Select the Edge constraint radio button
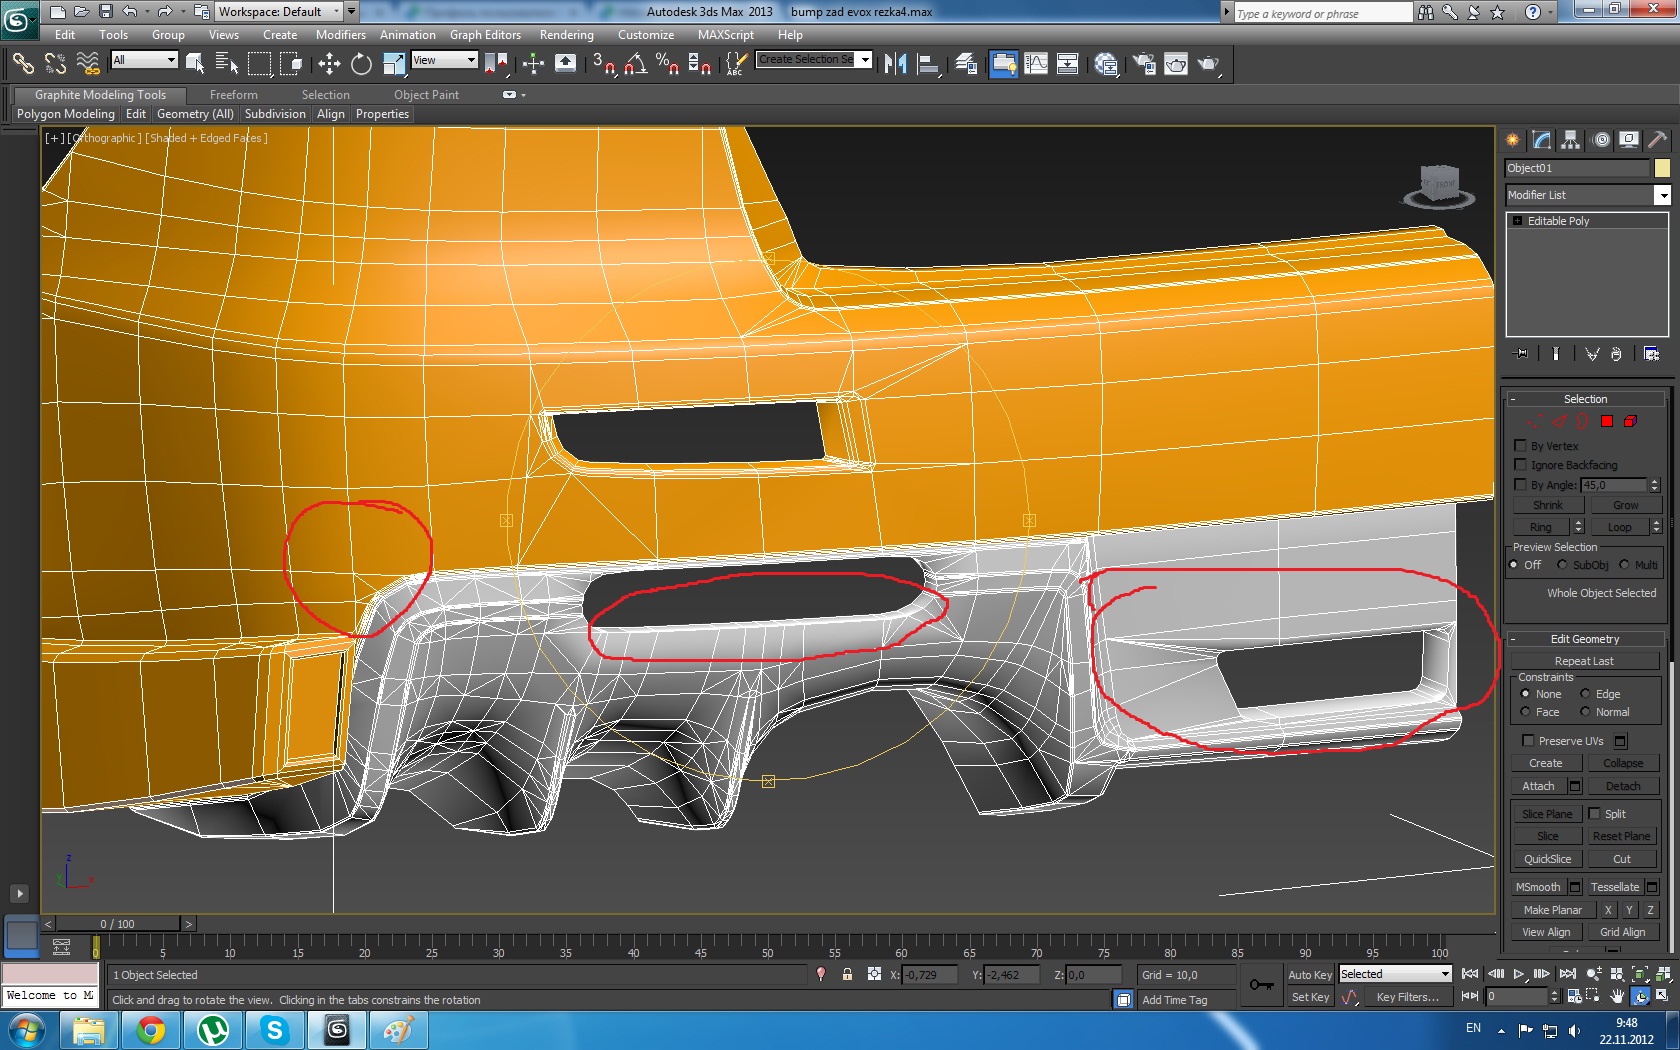This screenshot has width=1680, height=1050. (1585, 694)
